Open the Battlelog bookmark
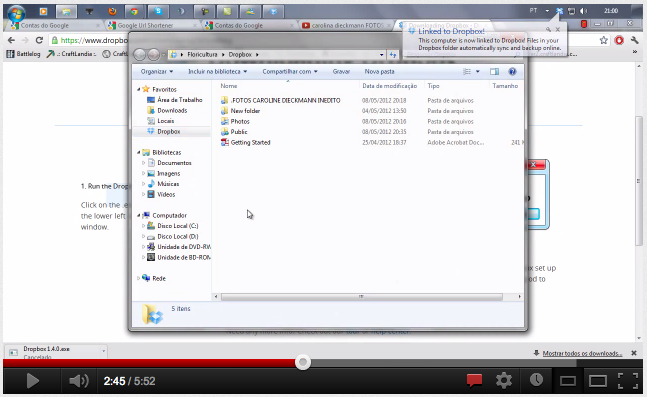 pyautogui.click(x=24, y=54)
